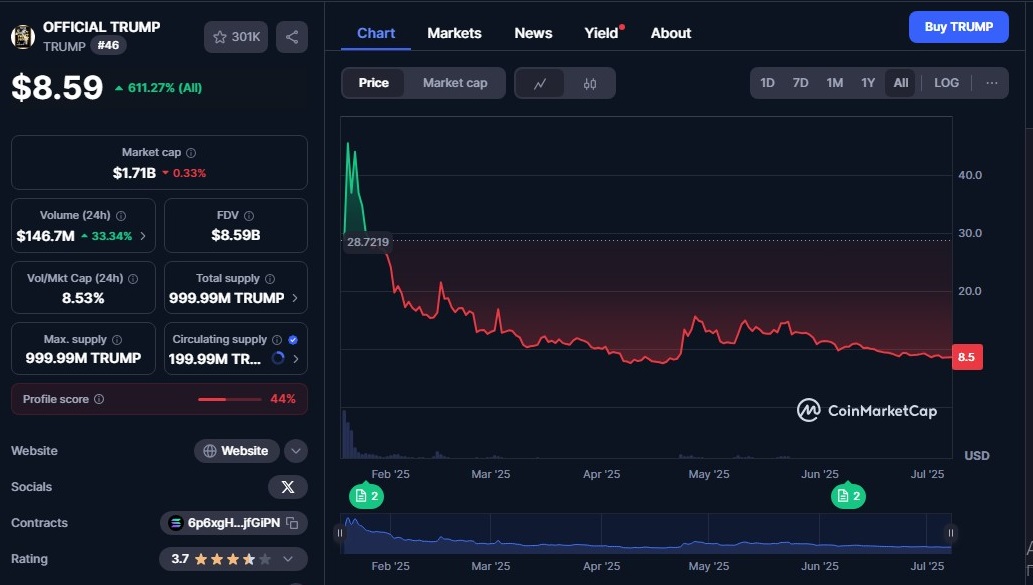Click the 8.5 current price label on axis
The height and width of the screenshot is (585, 1033).
pos(967,357)
